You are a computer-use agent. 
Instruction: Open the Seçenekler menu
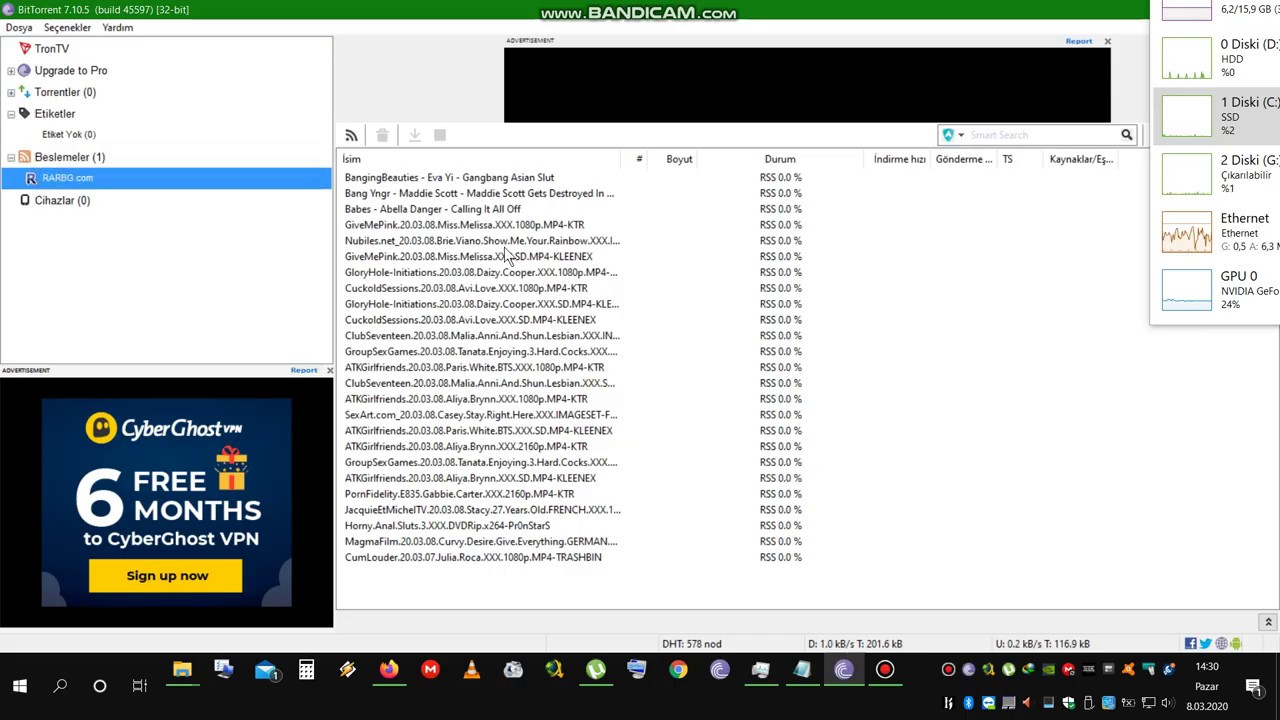(x=68, y=28)
